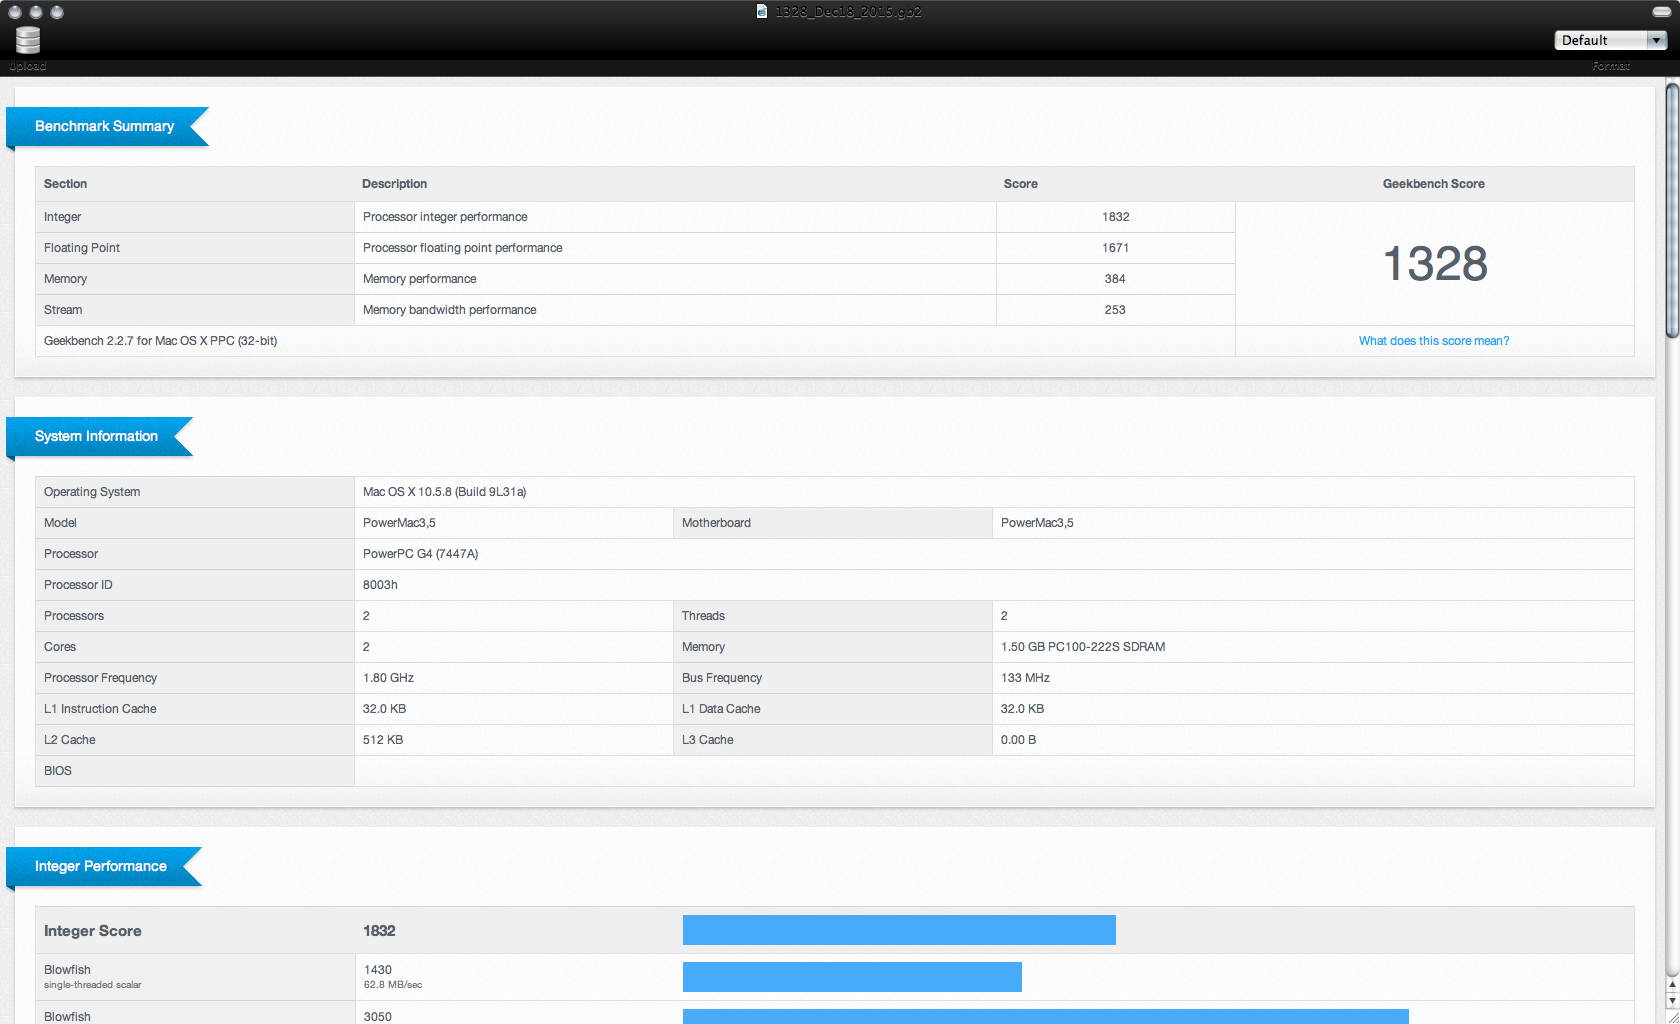1680x1024 pixels.
Task: Click the Motherboard label
Action: click(x=716, y=523)
